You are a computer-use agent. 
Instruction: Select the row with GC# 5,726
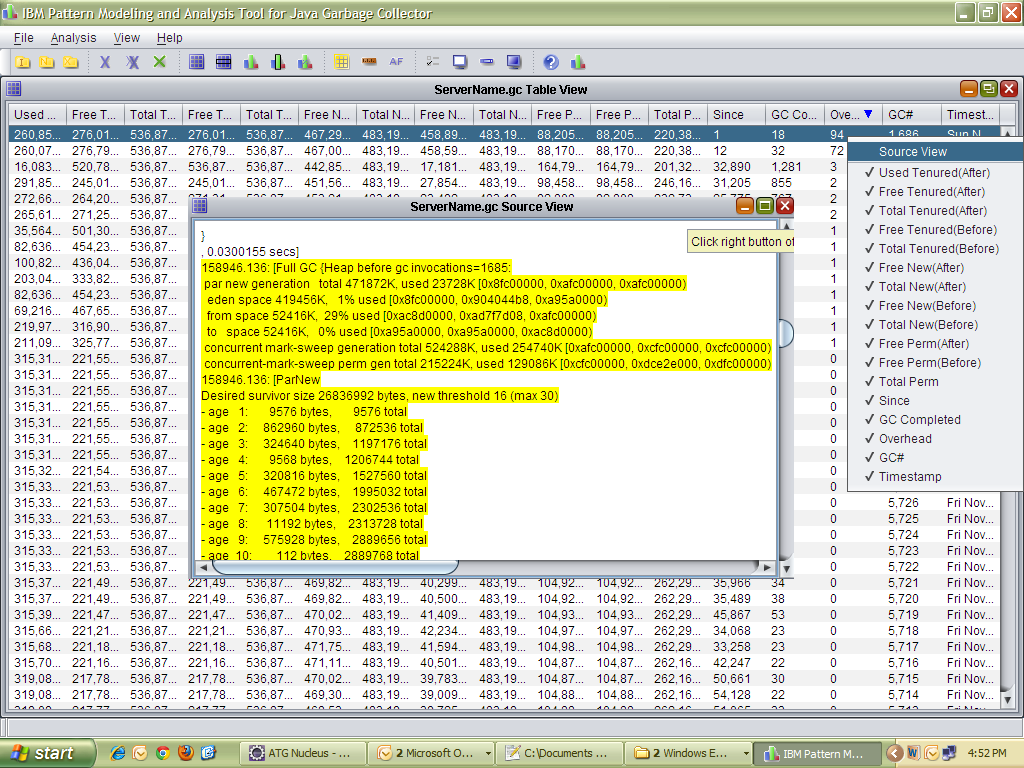point(503,503)
